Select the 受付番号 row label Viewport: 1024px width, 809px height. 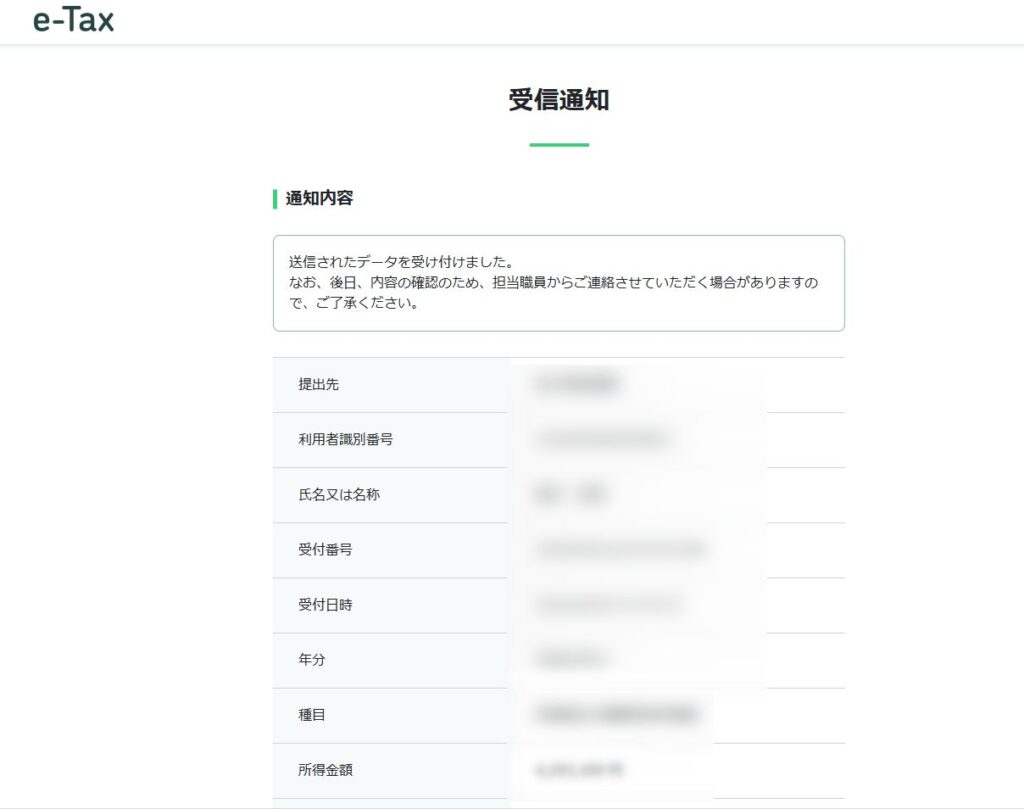click(325, 549)
